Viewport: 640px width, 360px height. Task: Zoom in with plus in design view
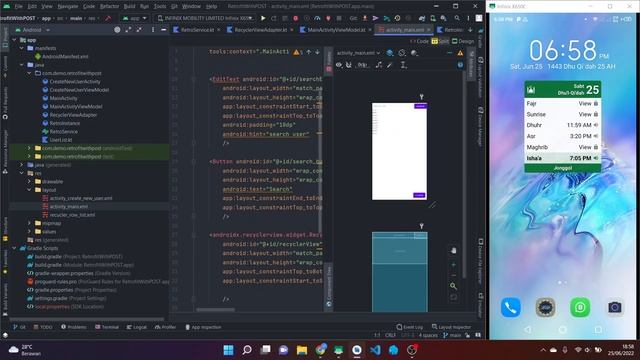[x=453, y=265]
